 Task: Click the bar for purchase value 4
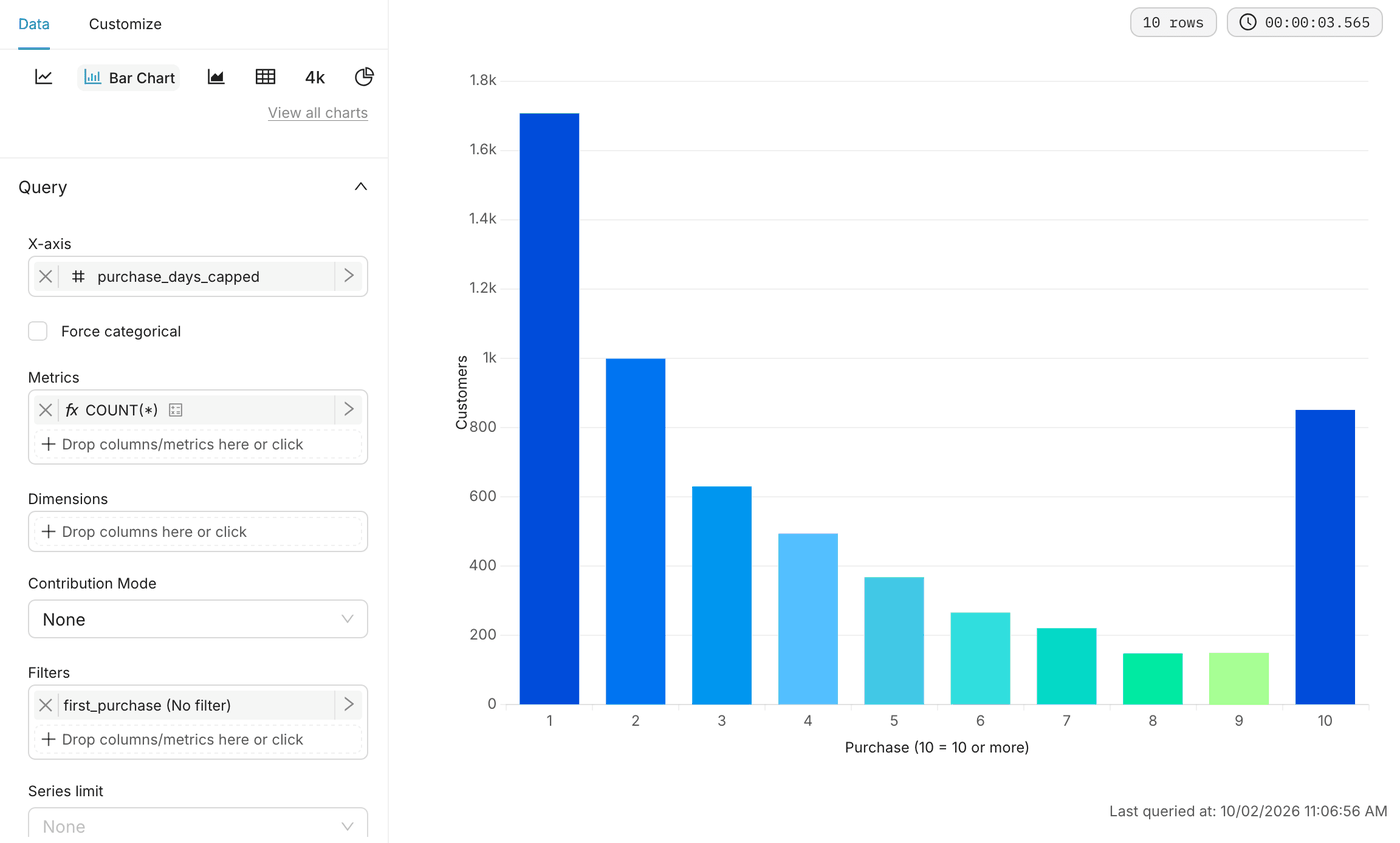(808, 619)
